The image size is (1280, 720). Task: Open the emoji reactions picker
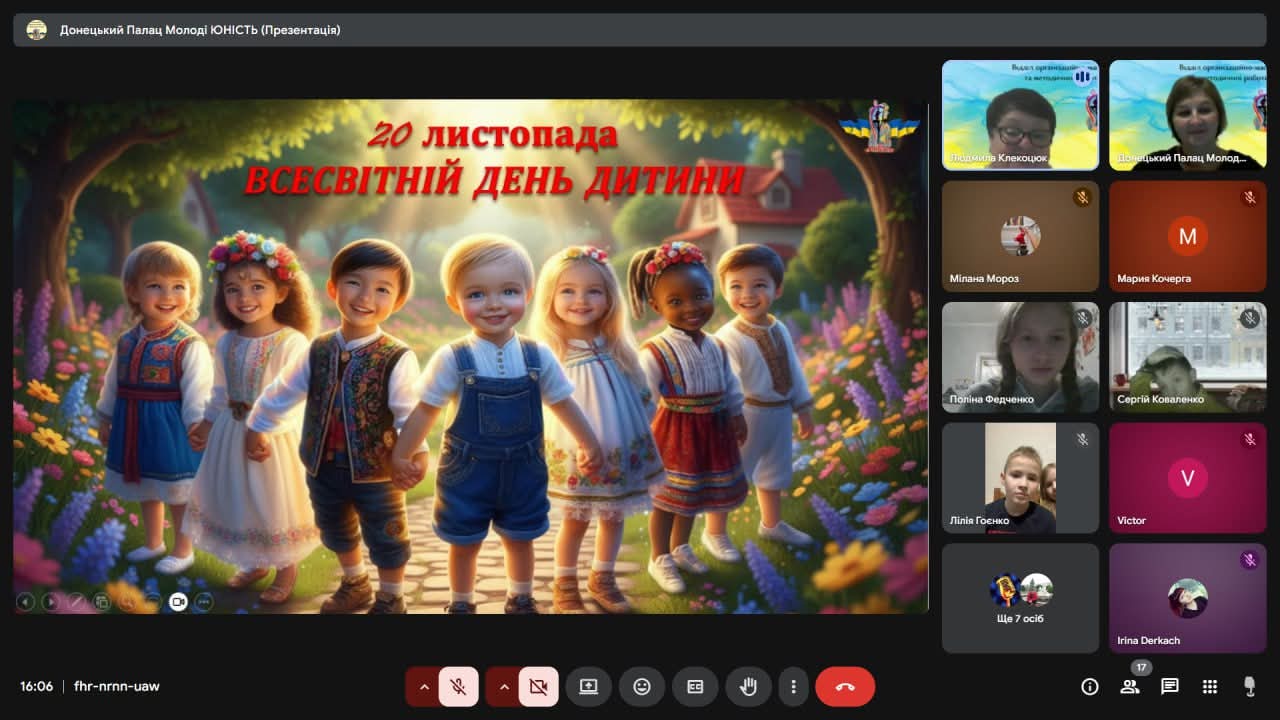[x=642, y=687]
